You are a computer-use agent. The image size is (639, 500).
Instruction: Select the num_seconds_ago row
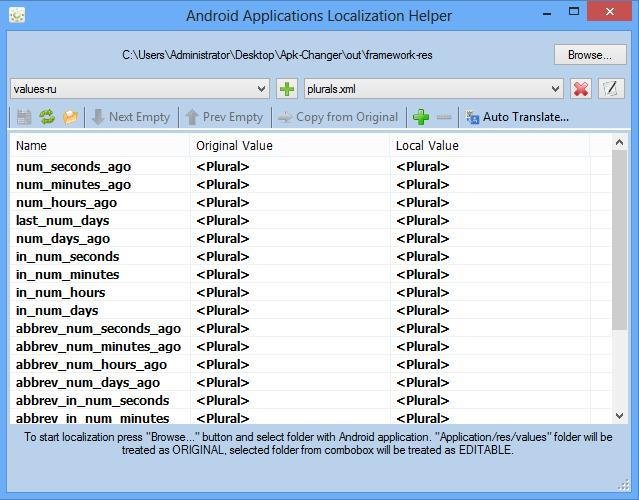coord(311,166)
